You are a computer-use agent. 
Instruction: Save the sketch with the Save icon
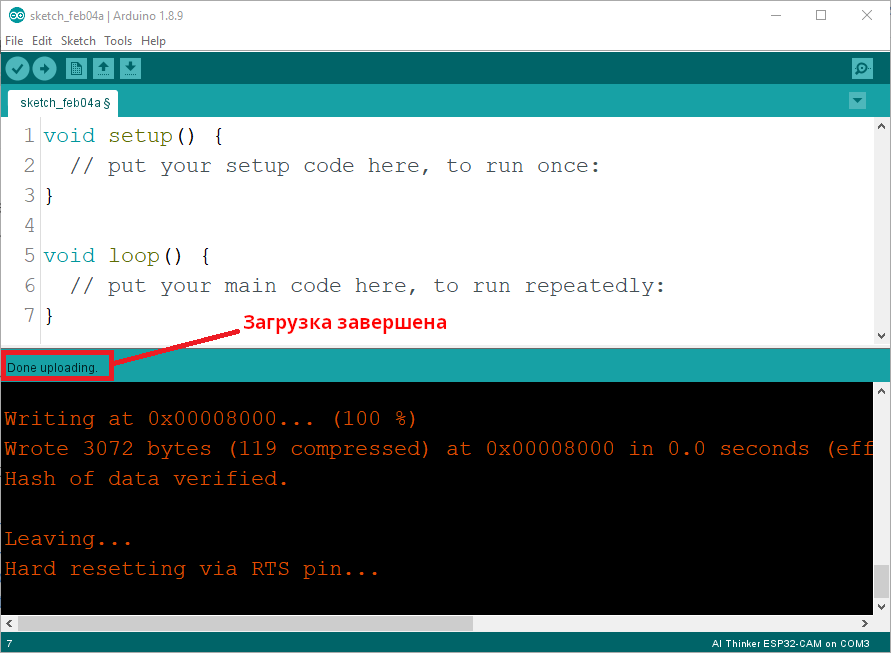(x=130, y=68)
